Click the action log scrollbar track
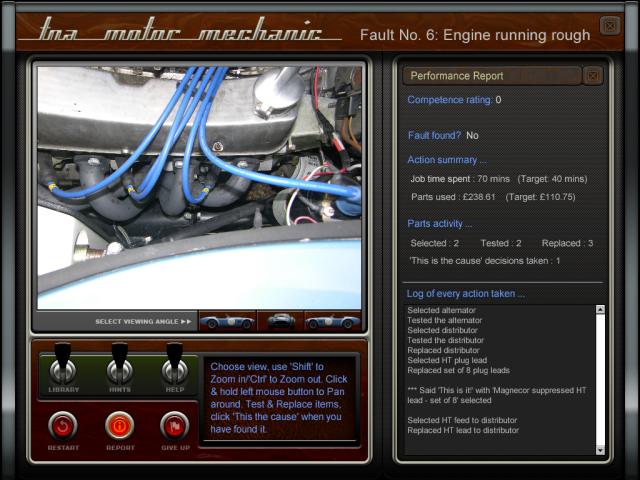Image resolution: width=640 pixels, height=480 pixels. click(x=600, y=380)
